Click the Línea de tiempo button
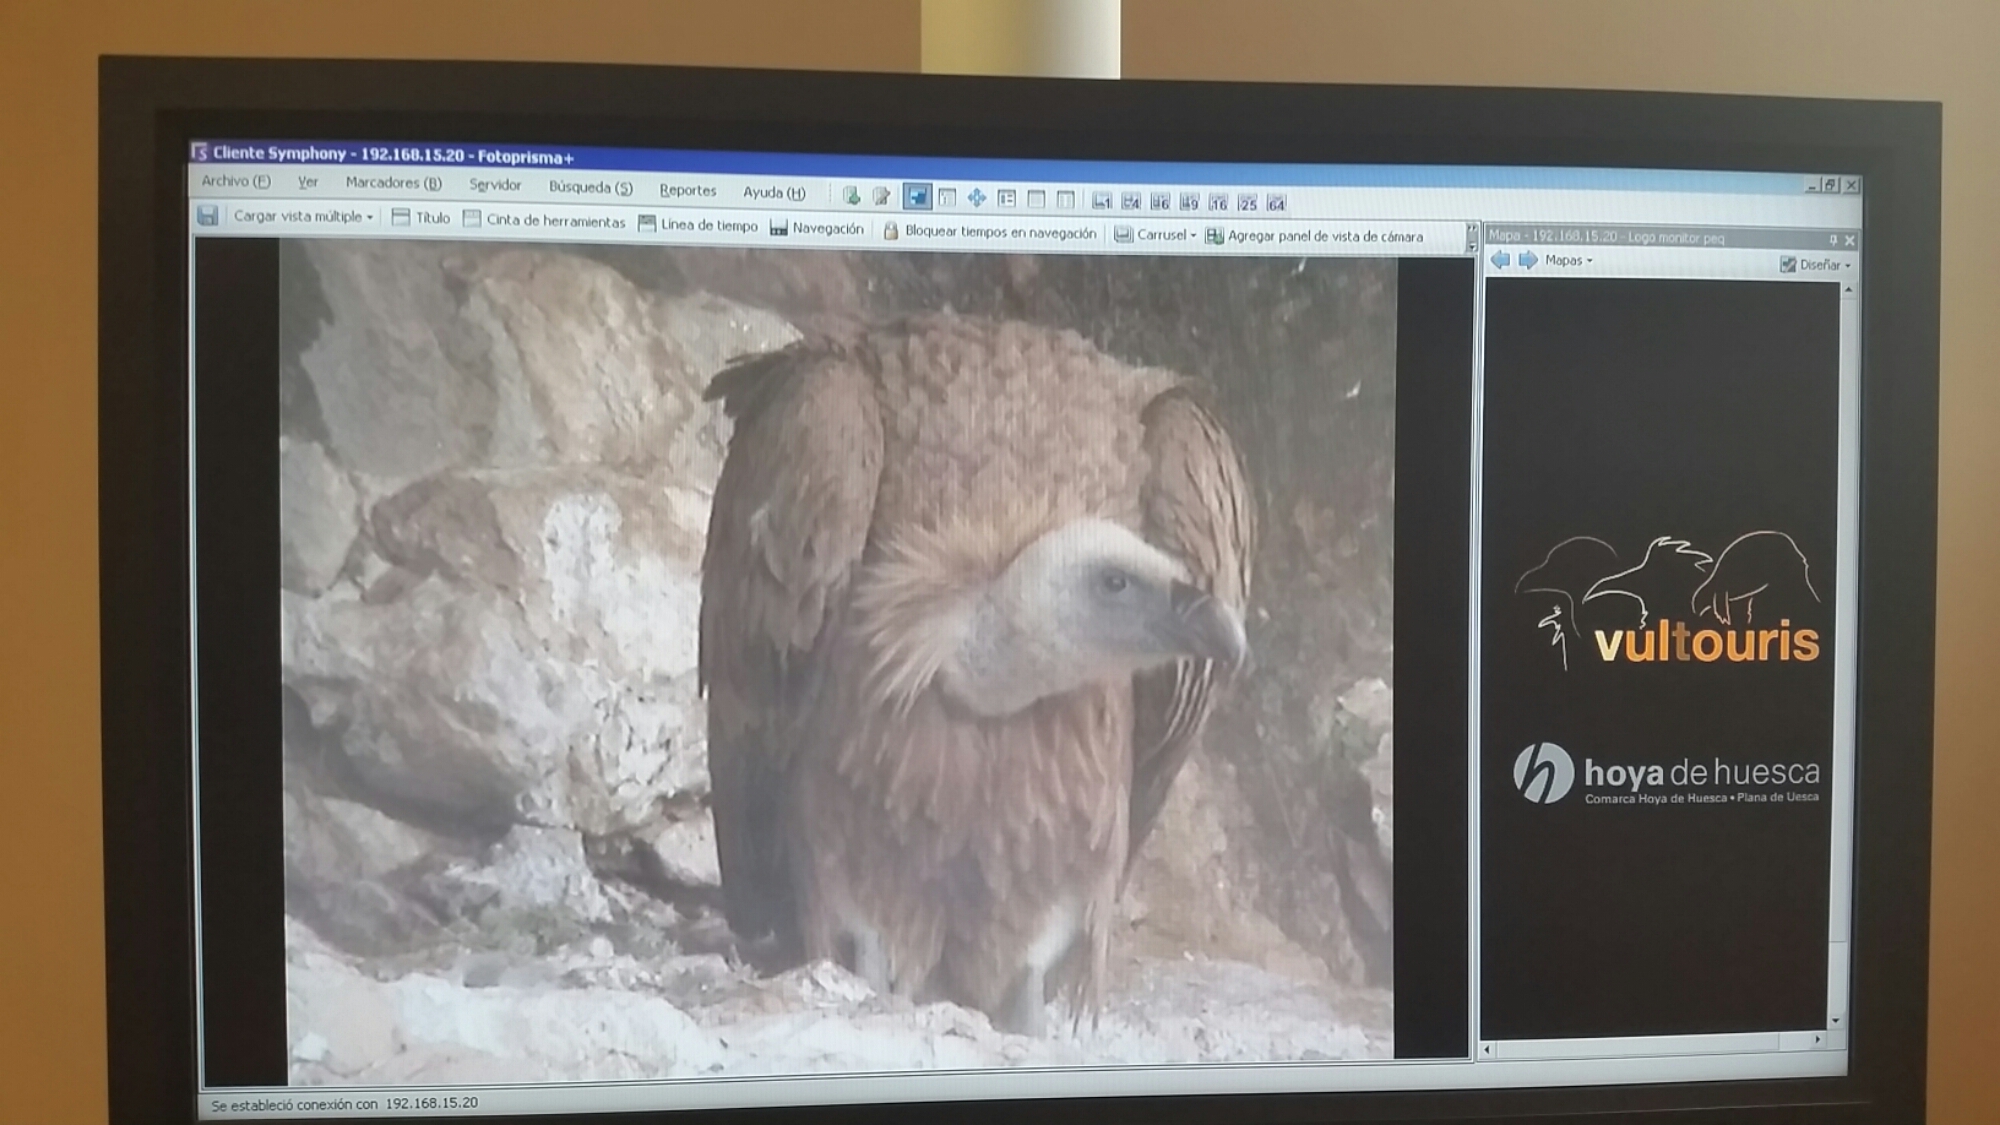2000x1125 pixels. coord(698,225)
